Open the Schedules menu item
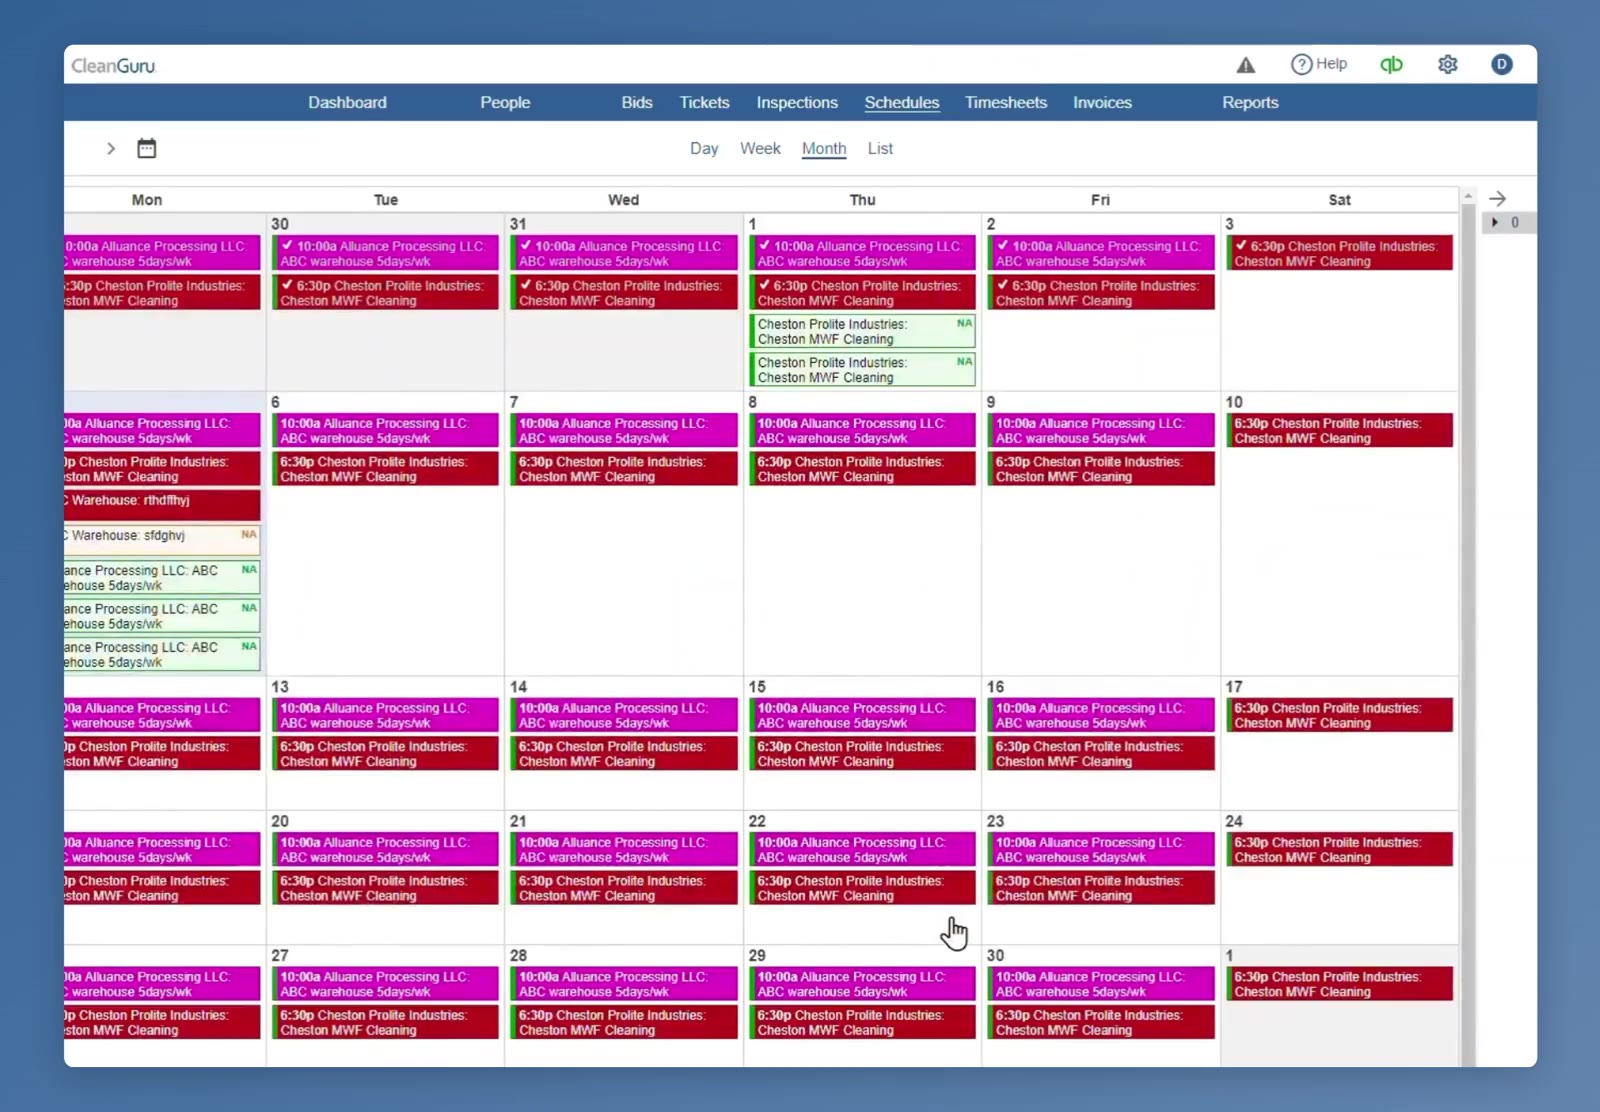1600x1112 pixels. pos(902,102)
